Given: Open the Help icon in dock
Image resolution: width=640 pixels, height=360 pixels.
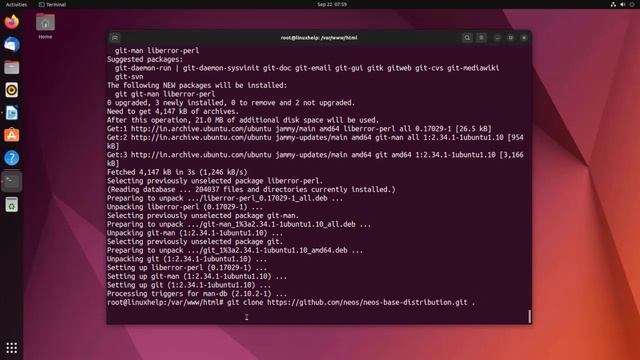Looking at the screenshot, I should point(11,158).
